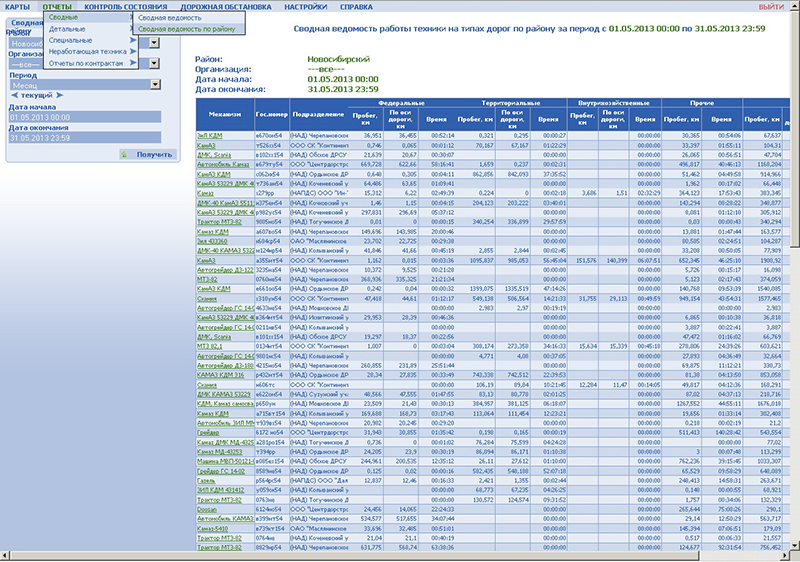The height and width of the screenshot is (562, 800).
Task: Open the СПРАВКА menu
Action: point(356,7)
